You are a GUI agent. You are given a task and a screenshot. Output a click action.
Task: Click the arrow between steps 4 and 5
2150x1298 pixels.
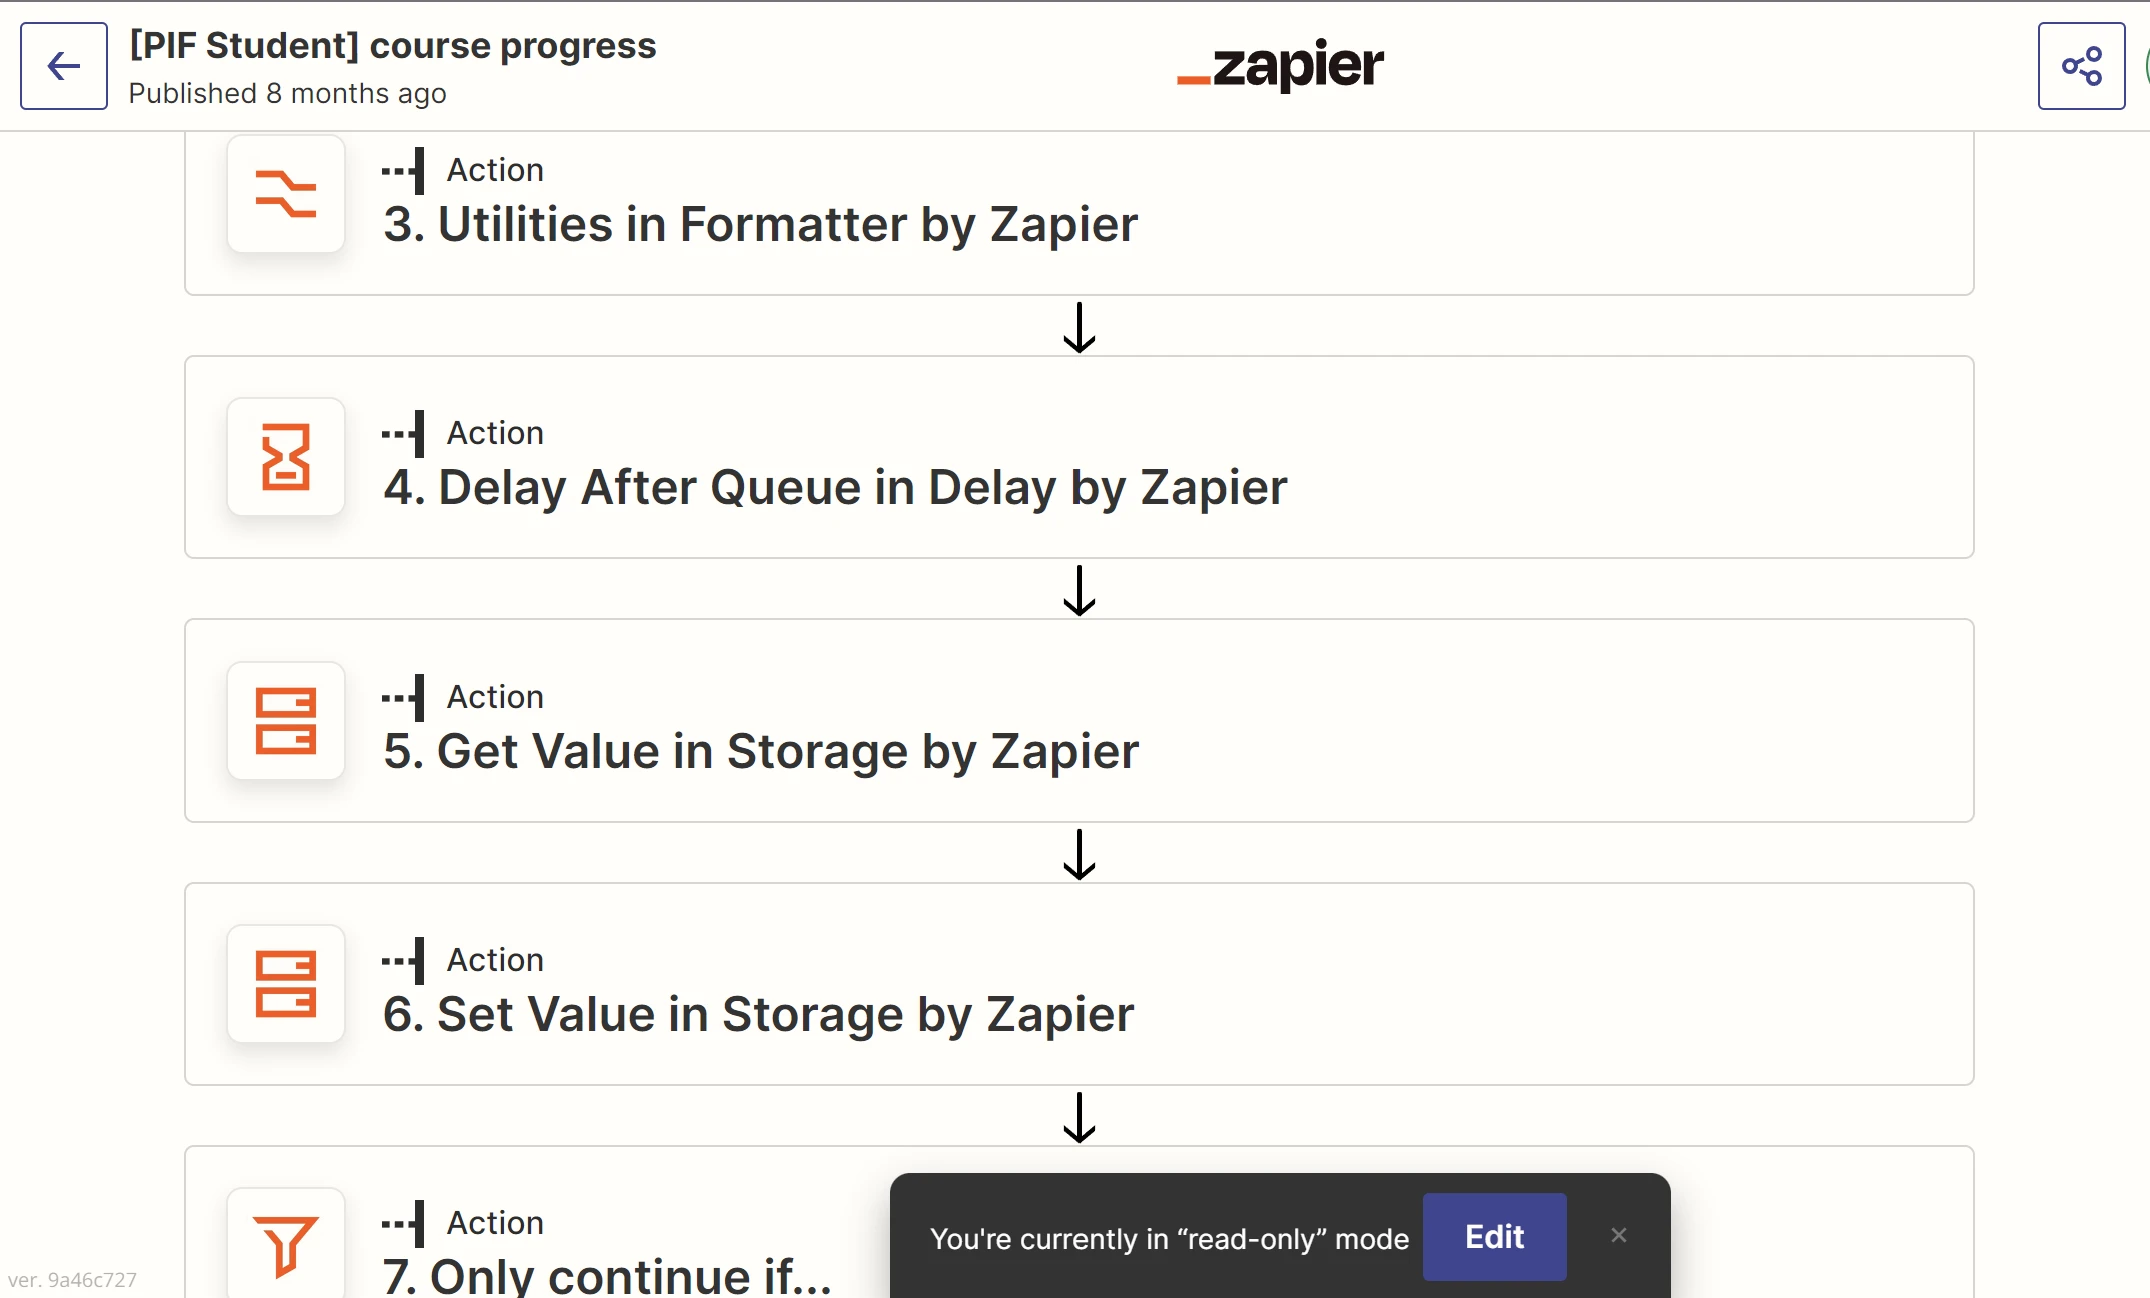tap(1079, 591)
